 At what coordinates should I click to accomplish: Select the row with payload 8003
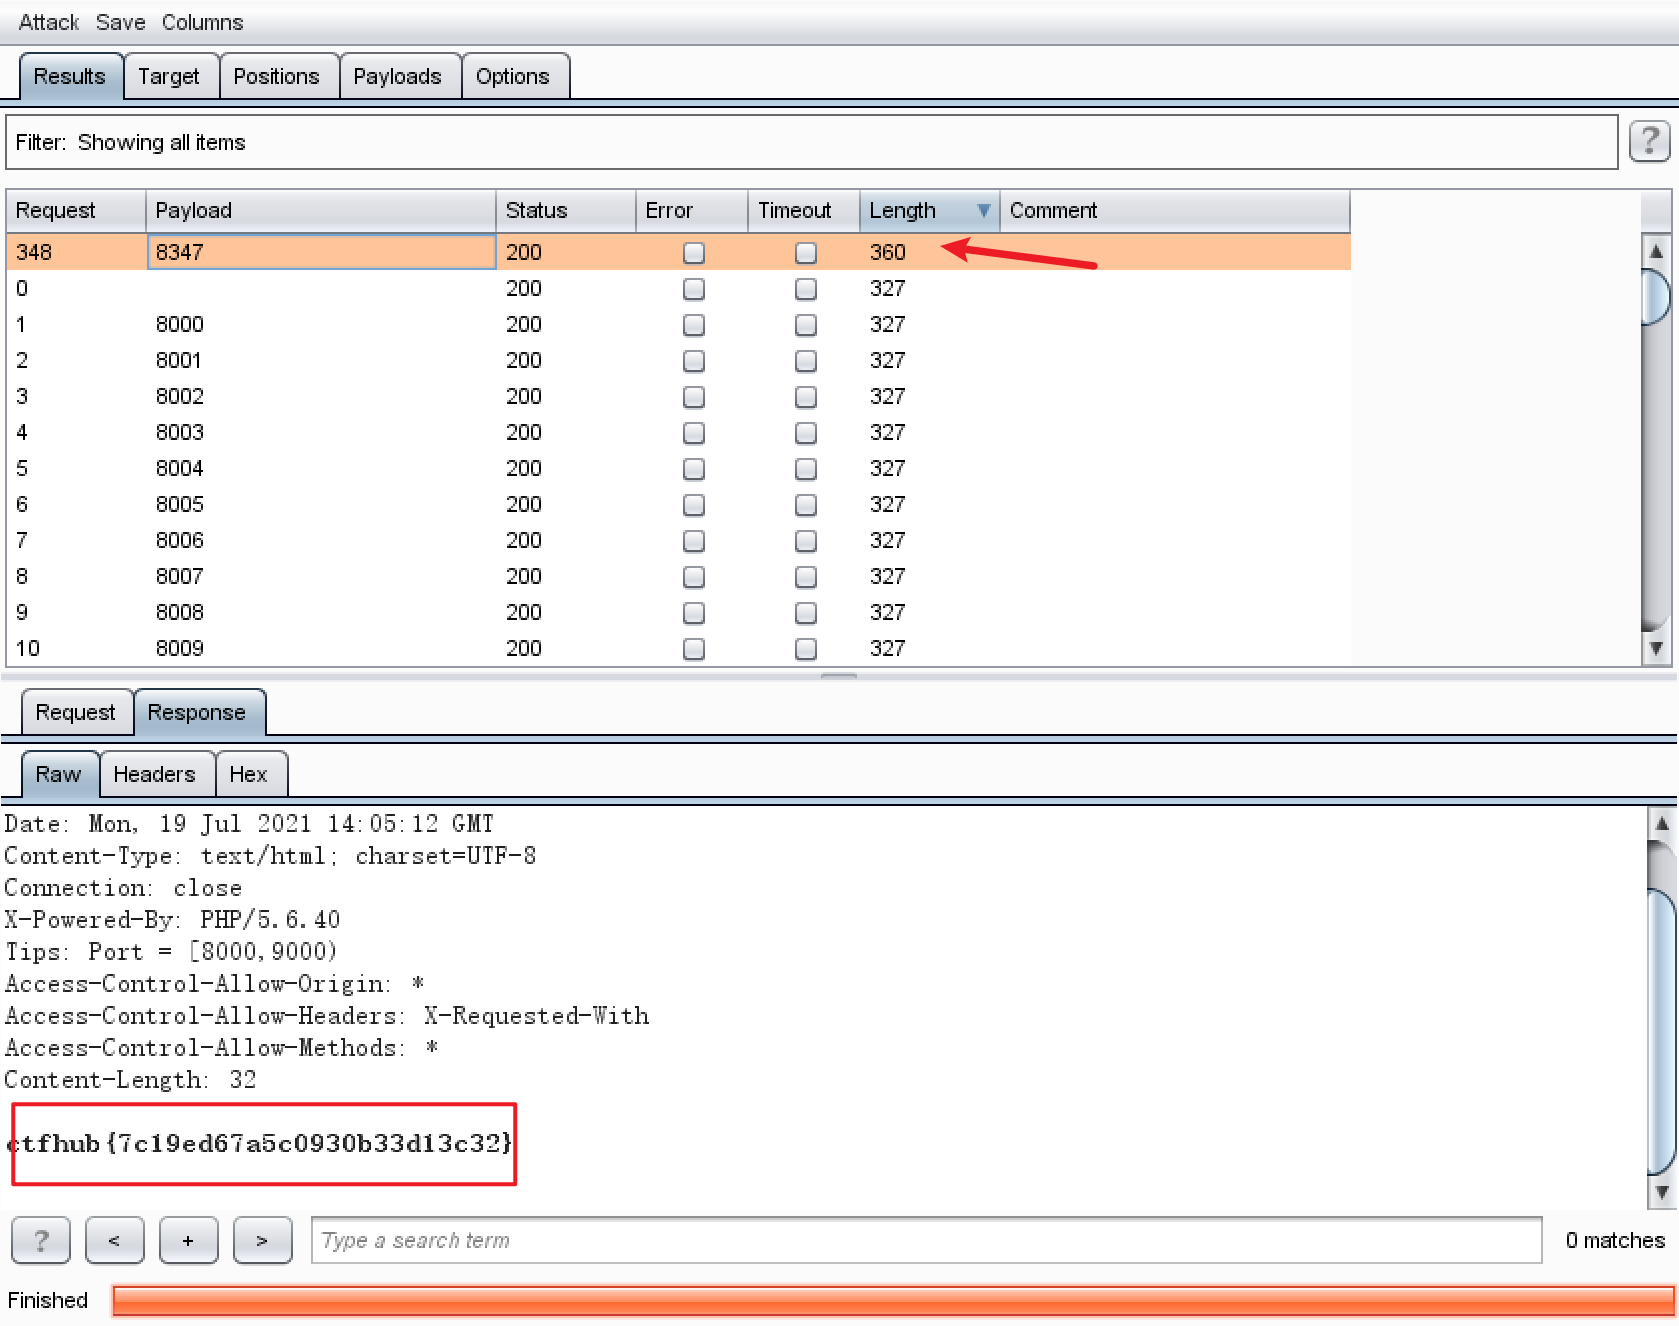pos(679,432)
